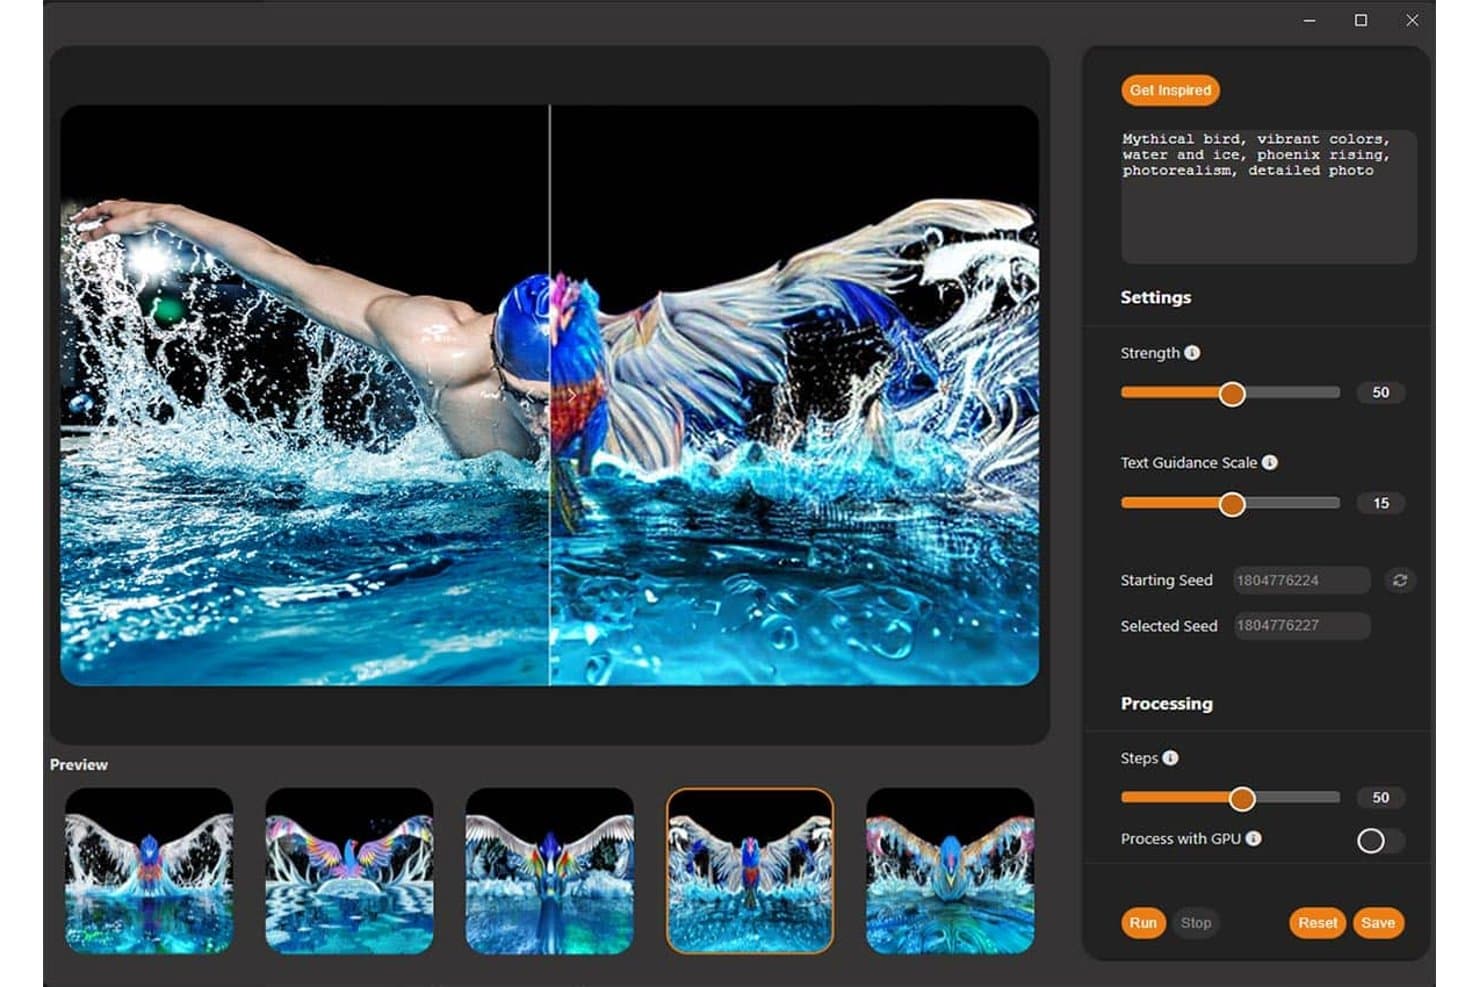Select the last preview thumbnail
The image size is (1480, 987).
[x=950, y=870]
